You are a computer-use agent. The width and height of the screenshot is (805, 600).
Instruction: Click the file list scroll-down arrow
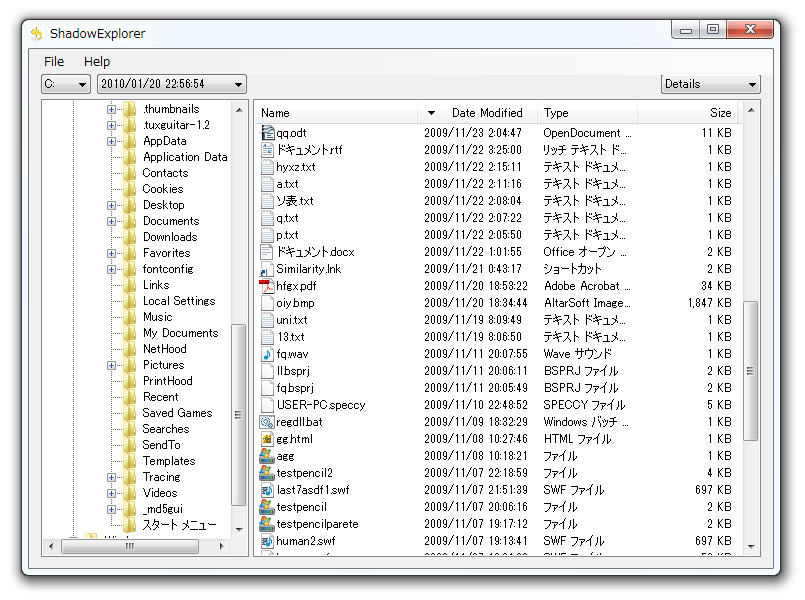tap(751, 547)
